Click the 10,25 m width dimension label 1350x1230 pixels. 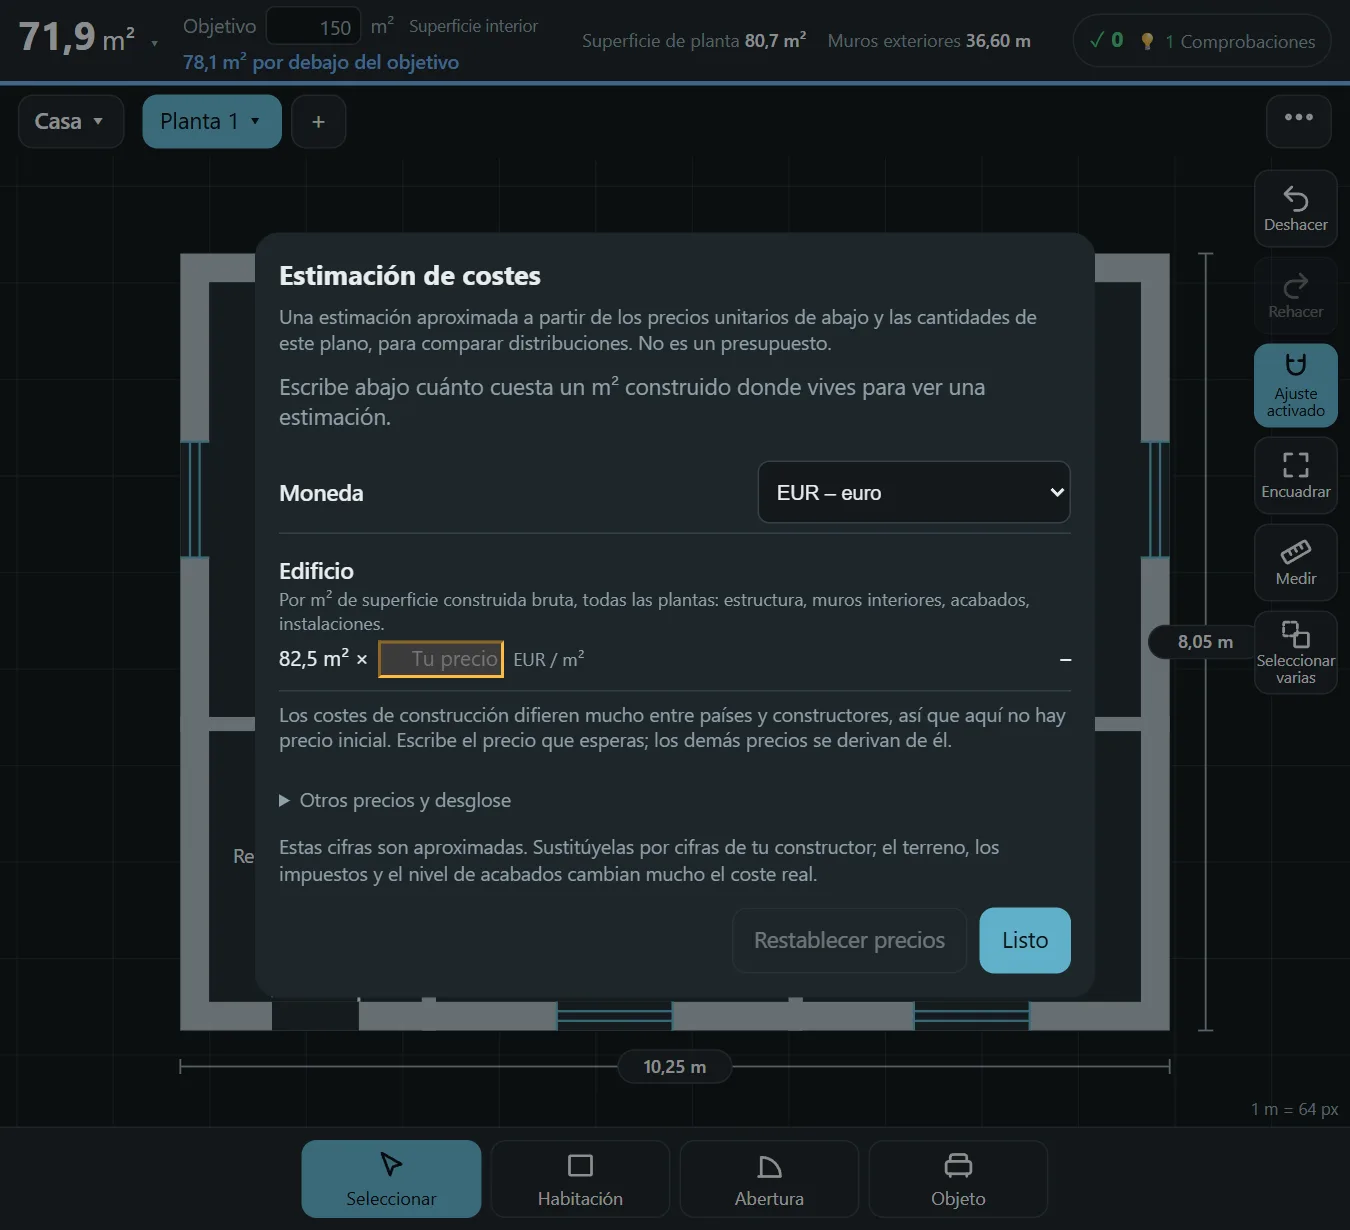[674, 1067]
